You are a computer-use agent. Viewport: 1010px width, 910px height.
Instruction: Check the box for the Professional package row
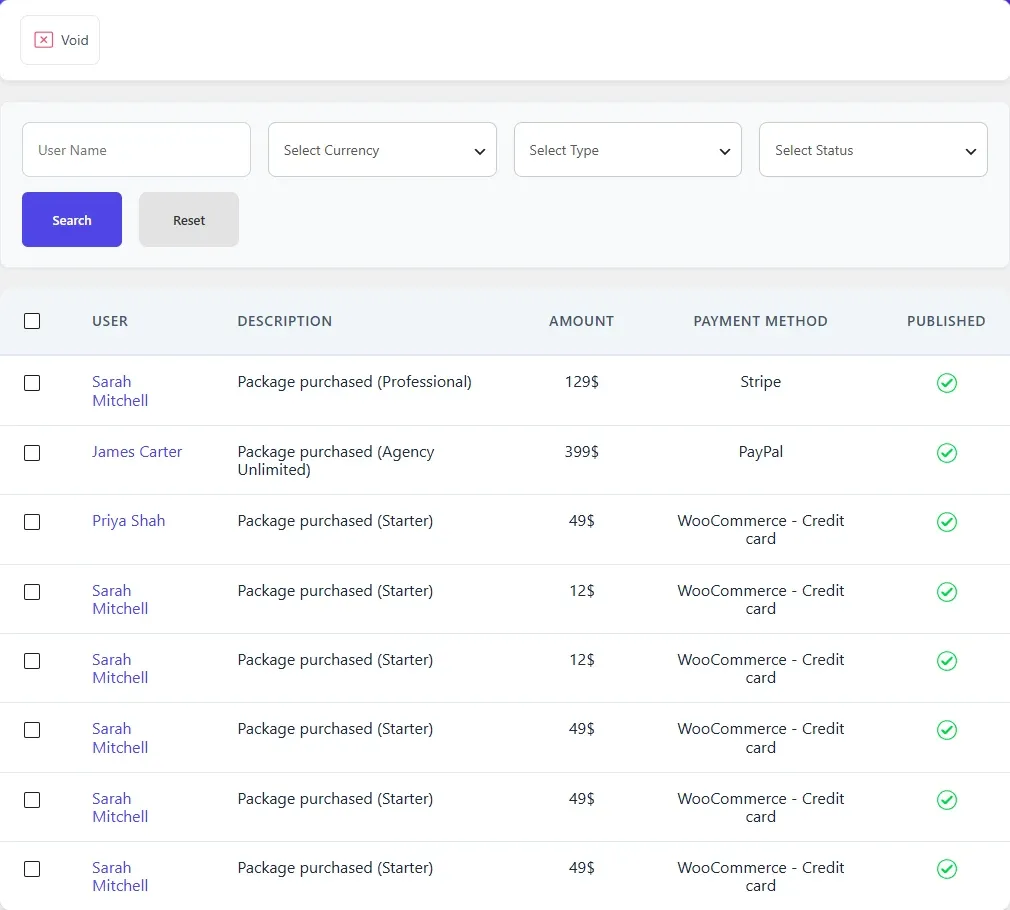pos(32,383)
